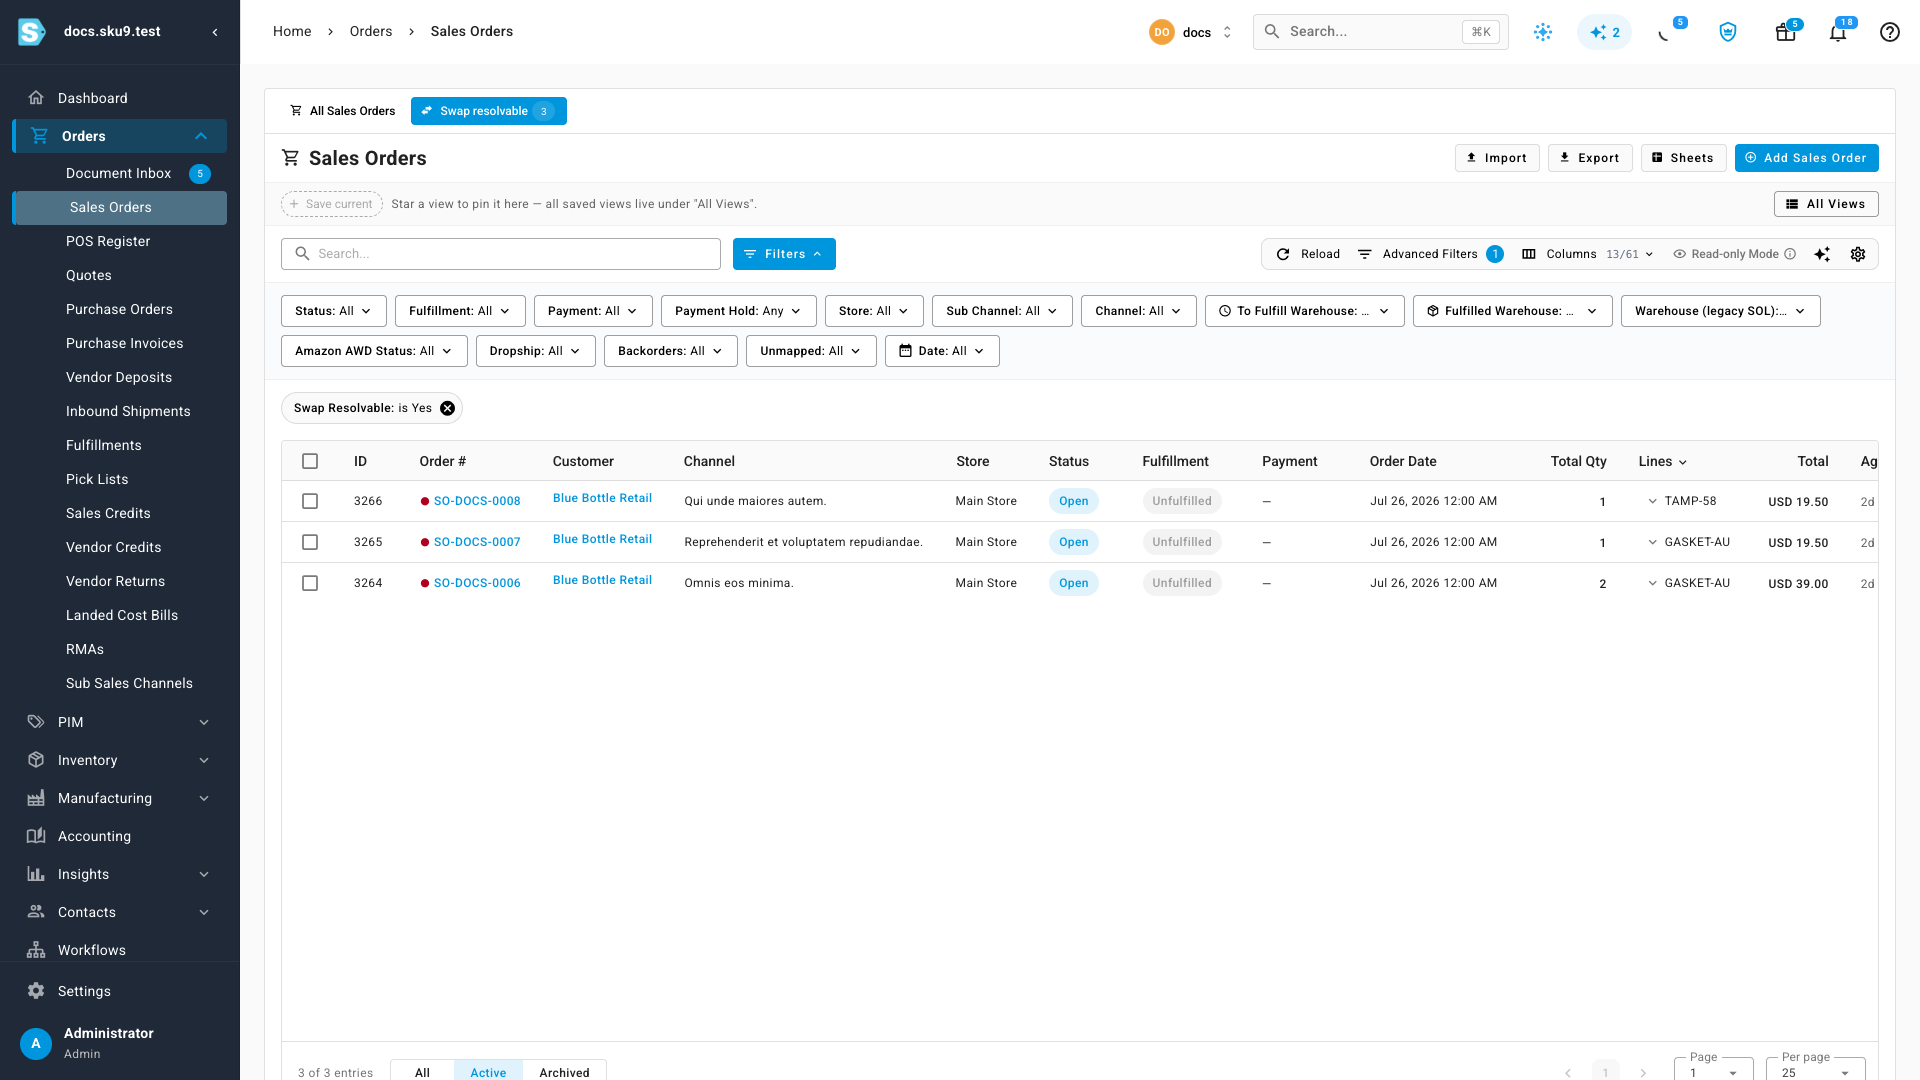Sort by the Lines column header
1920x1080 pixels.
[1662, 461]
